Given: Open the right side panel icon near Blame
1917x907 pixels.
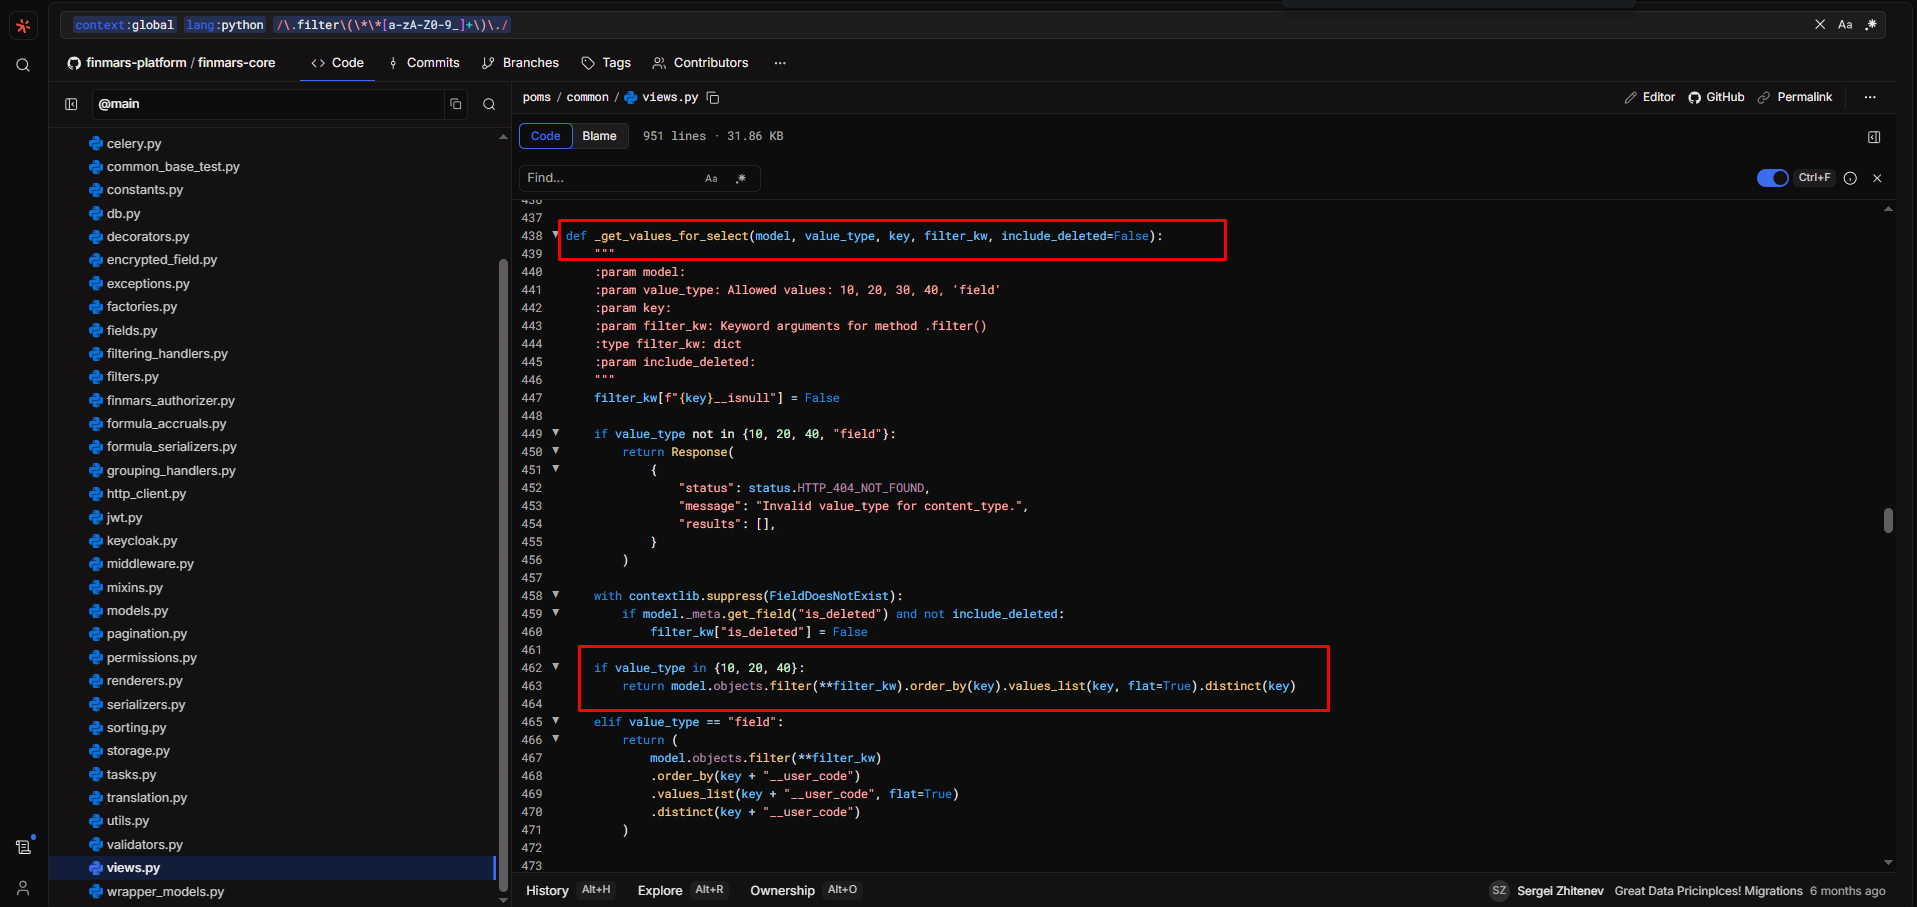Looking at the screenshot, I should pyautogui.click(x=1874, y=137).
